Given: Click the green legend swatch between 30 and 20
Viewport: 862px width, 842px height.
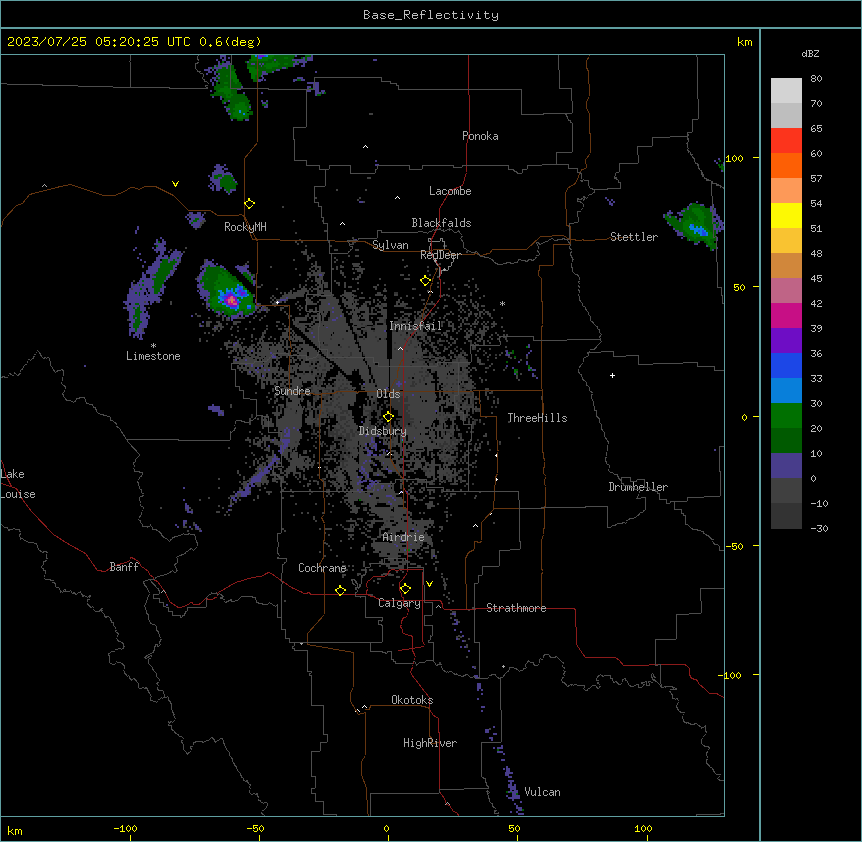Looking at the screenshot, I should [786, 416].
